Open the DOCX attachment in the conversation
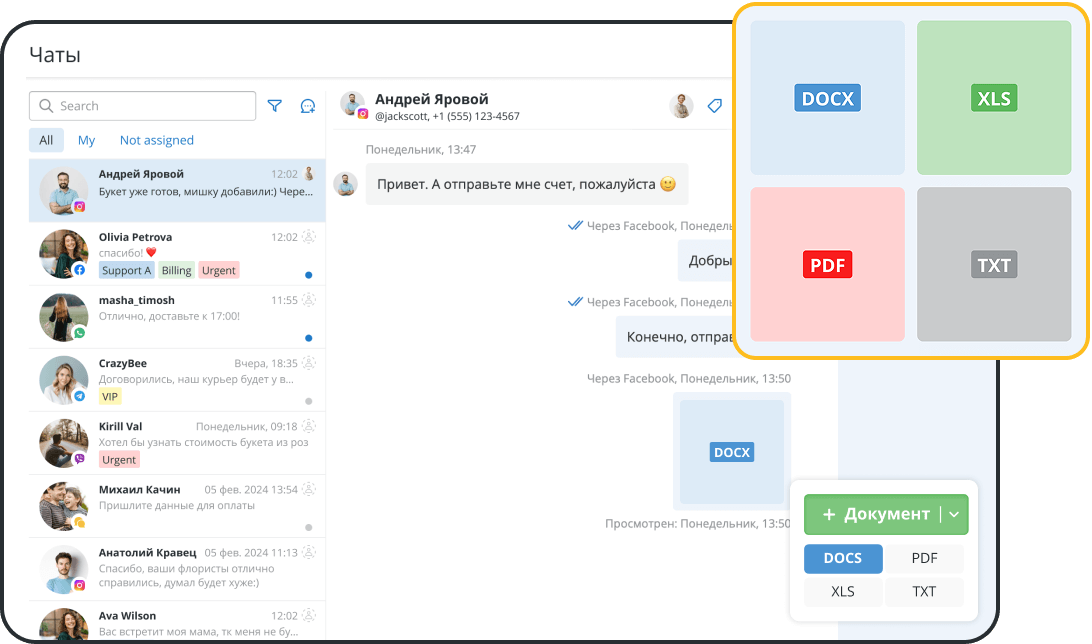The height and width of the screenshot is (644, 1092). [731, 452]
